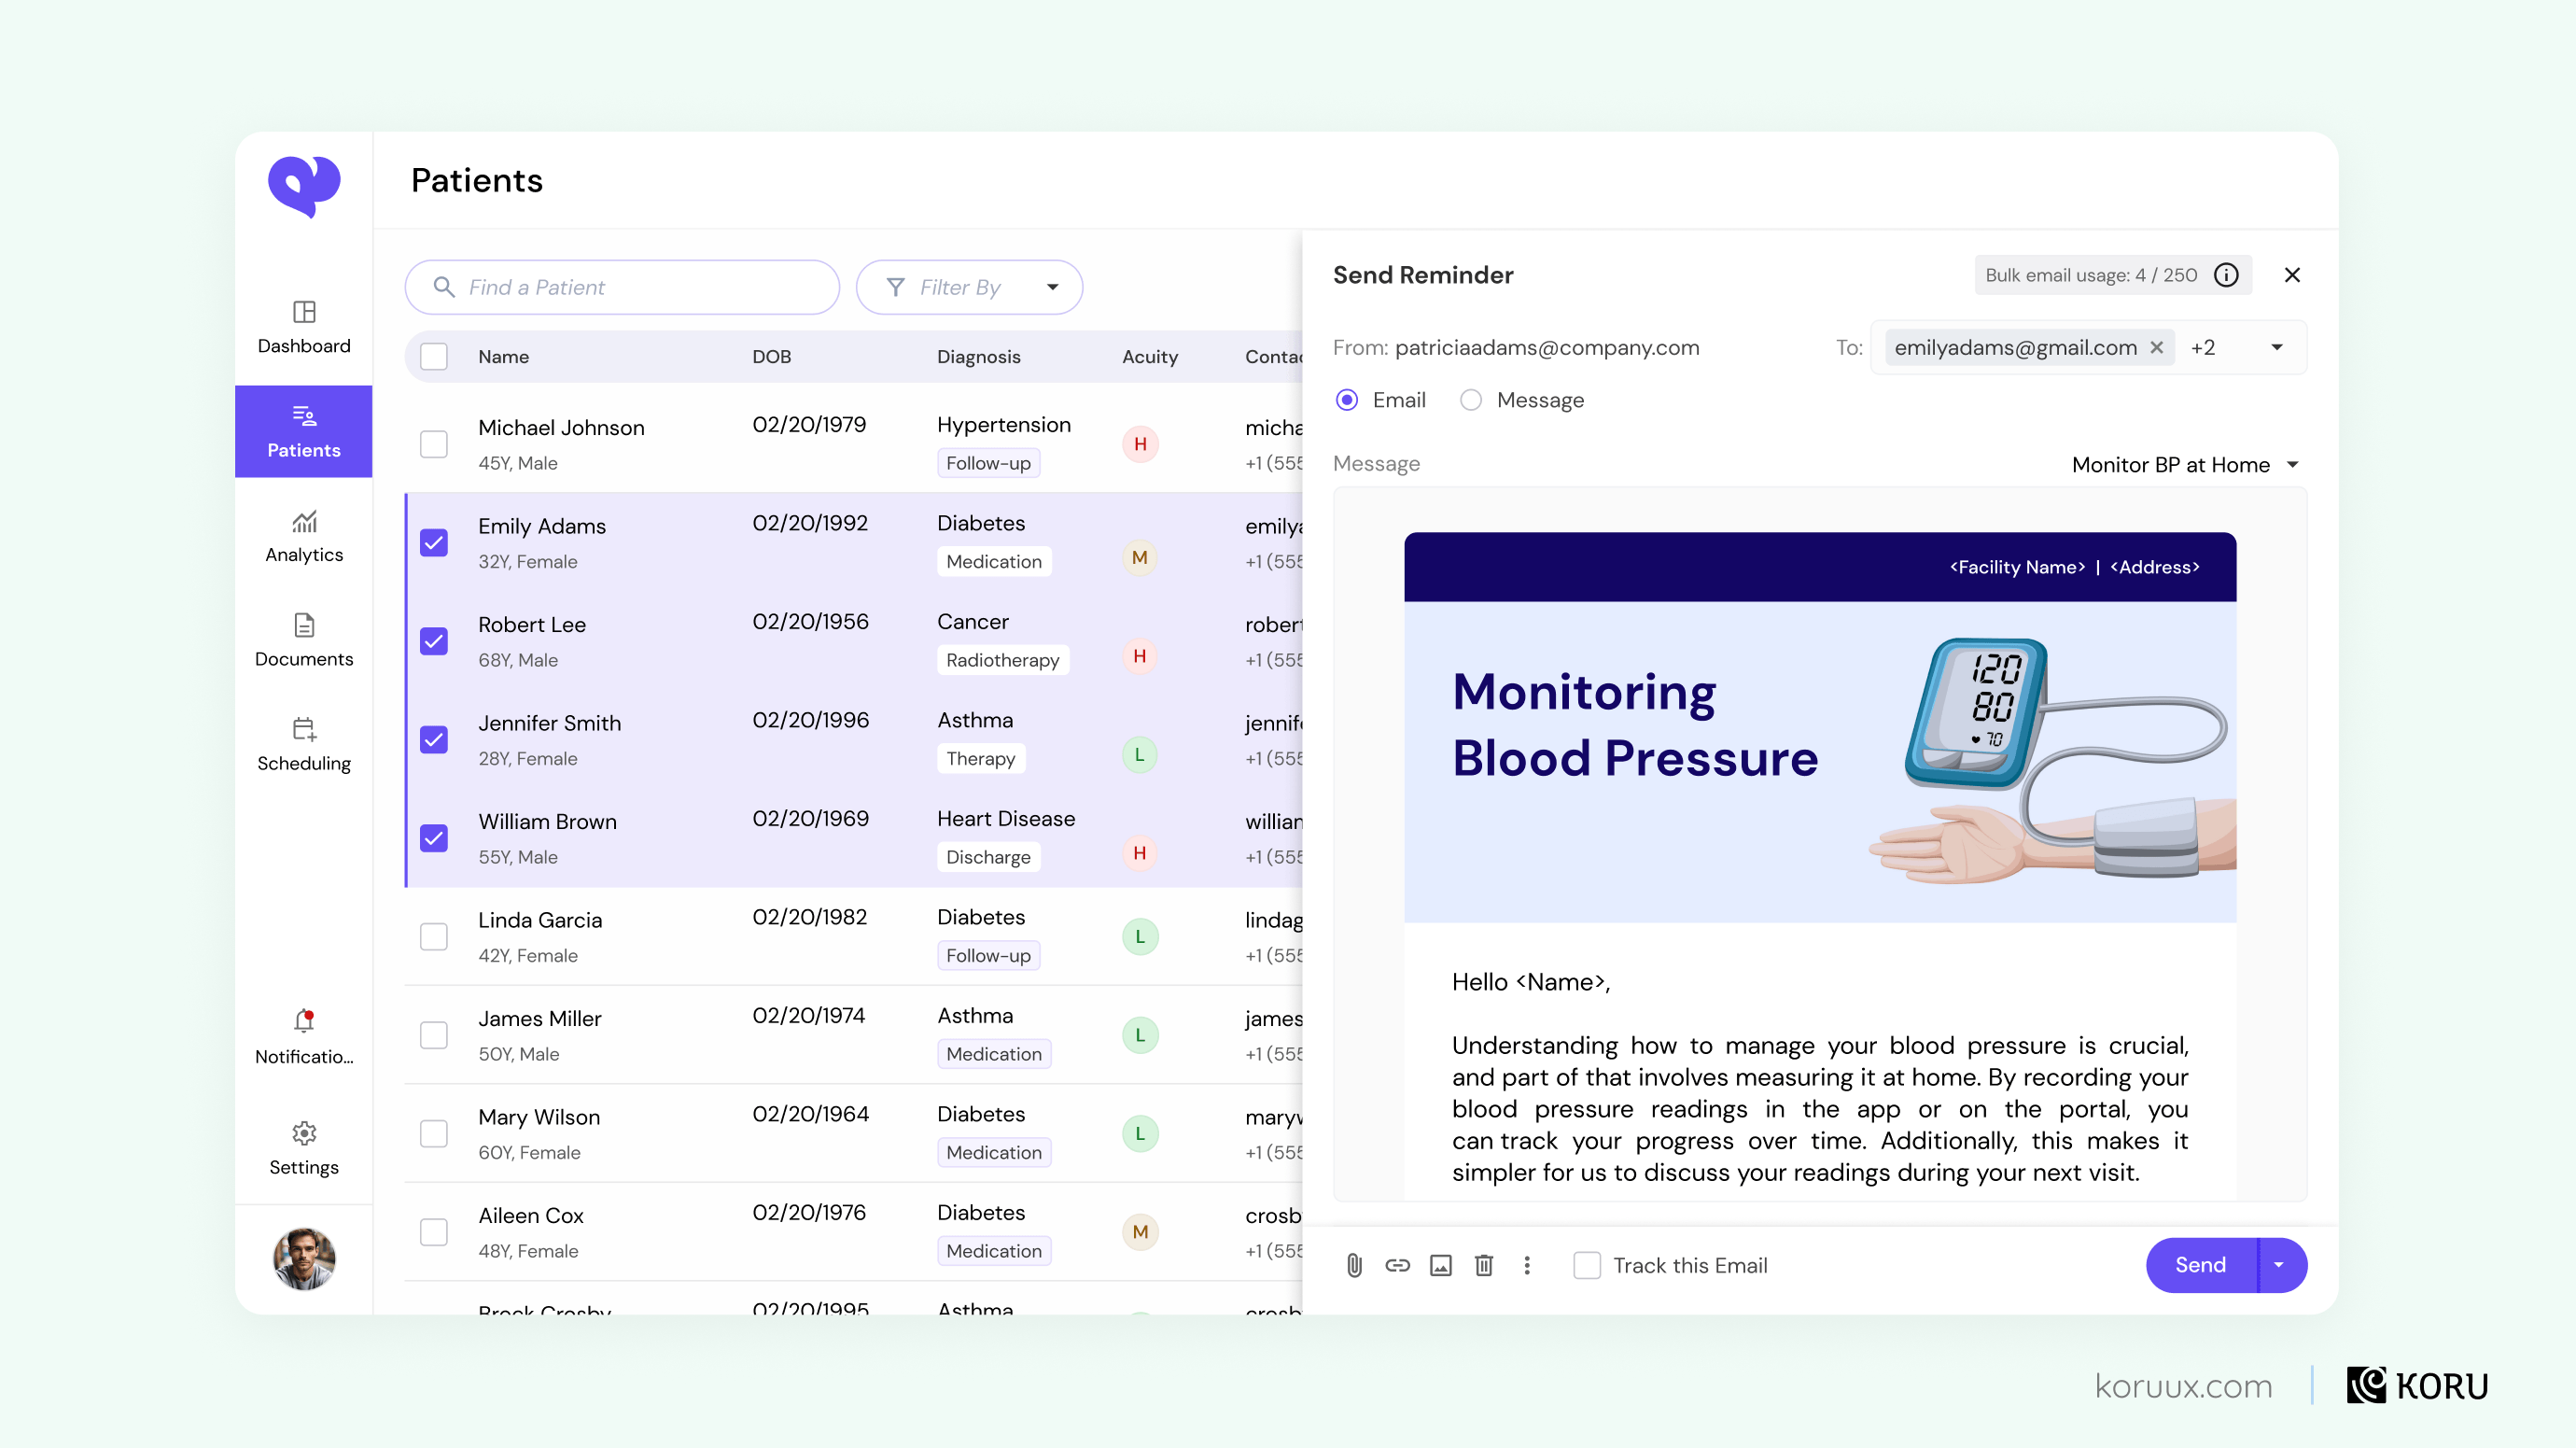
Task: Change the Monitor BP at Home template
Action: click(x=2186, y=464)
